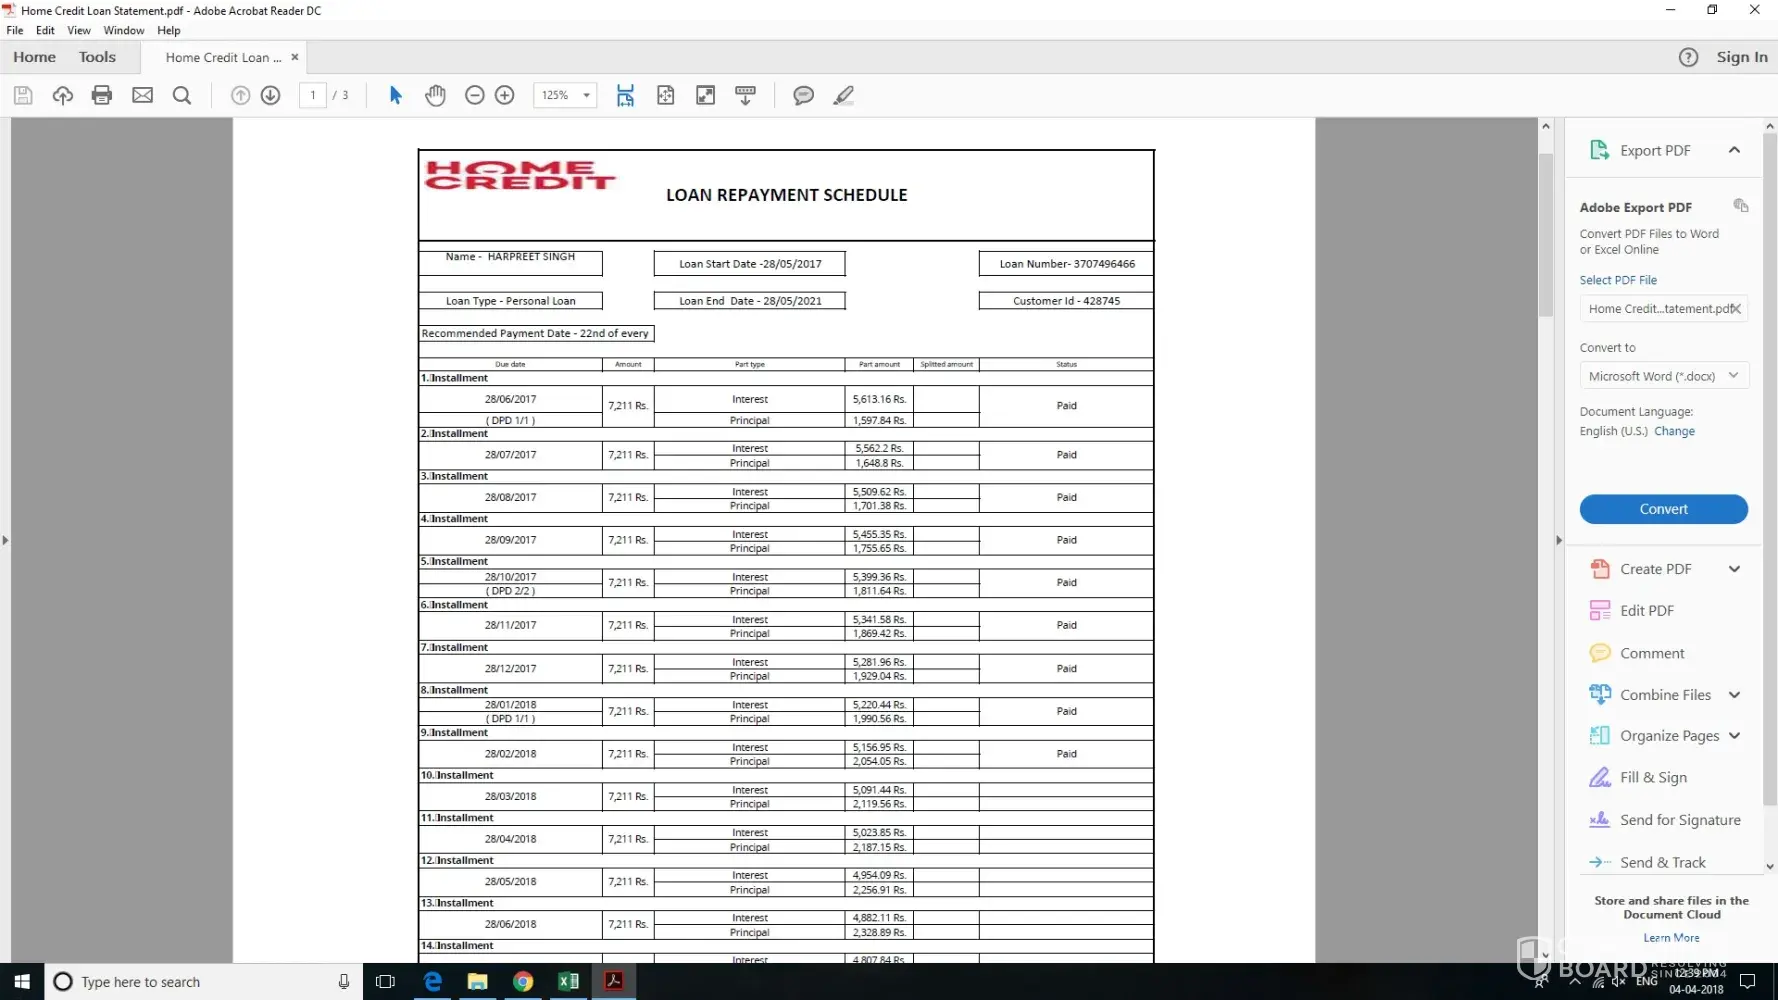Switch to the Home tab

point(34,57)
